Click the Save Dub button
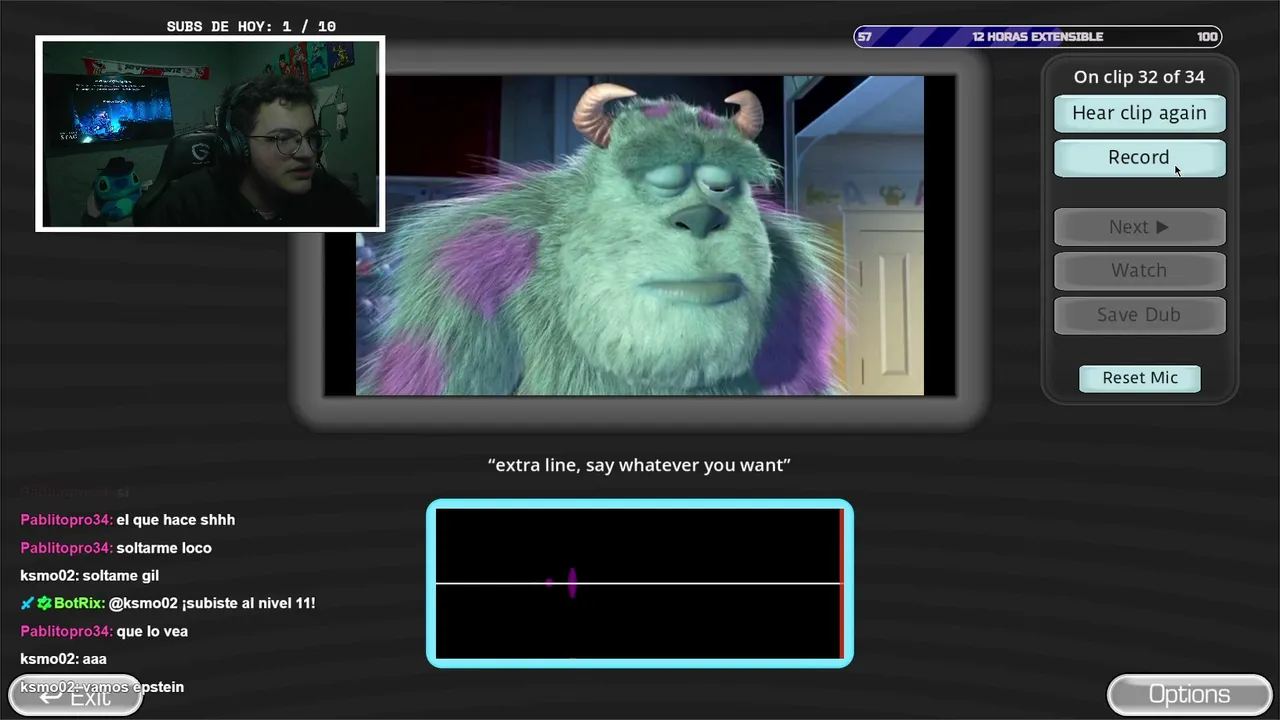Screen dimensions: 1280x720 click(1139, 314)
